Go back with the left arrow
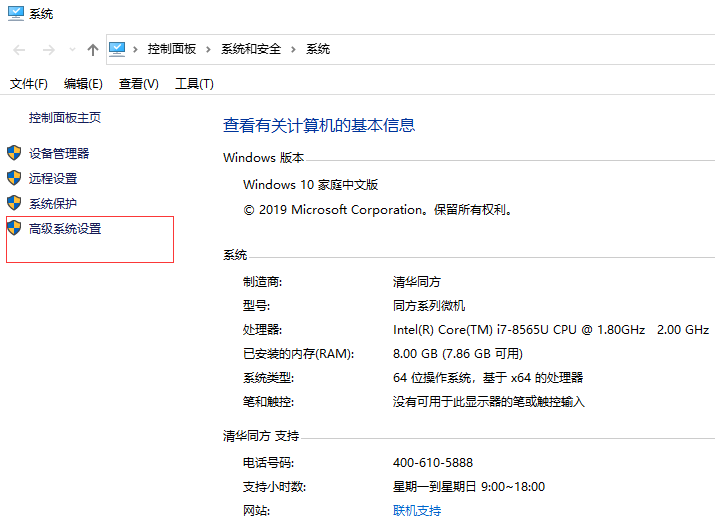 tap(19, 50)
